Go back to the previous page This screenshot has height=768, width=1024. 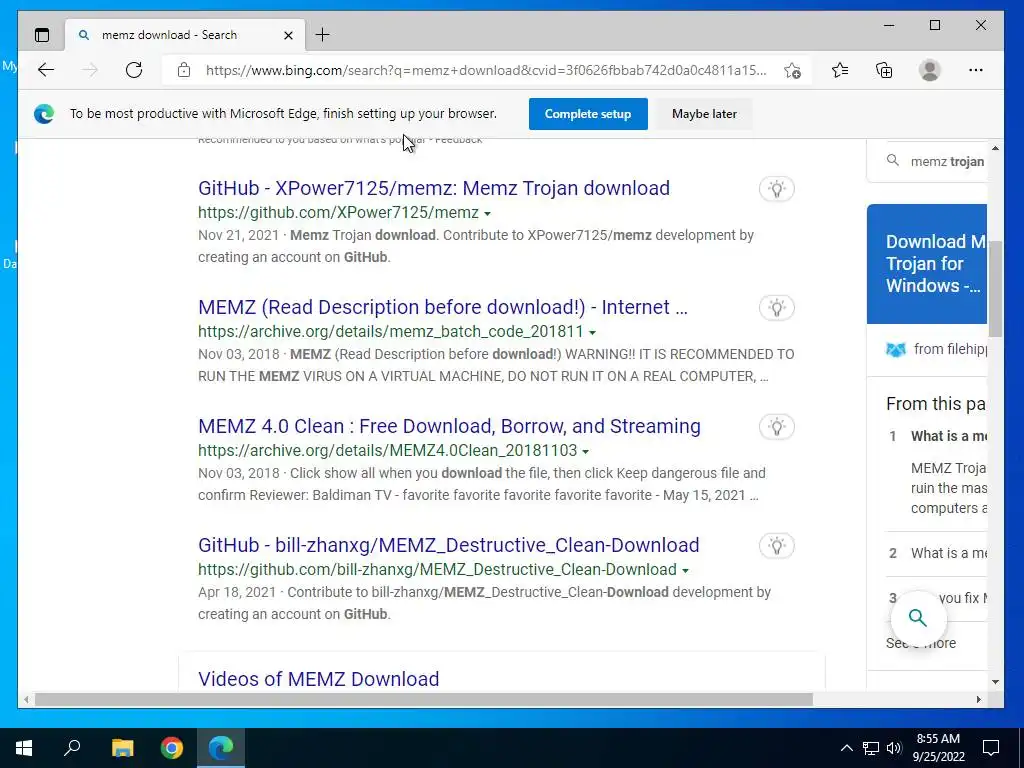click(x=46, y=70)
